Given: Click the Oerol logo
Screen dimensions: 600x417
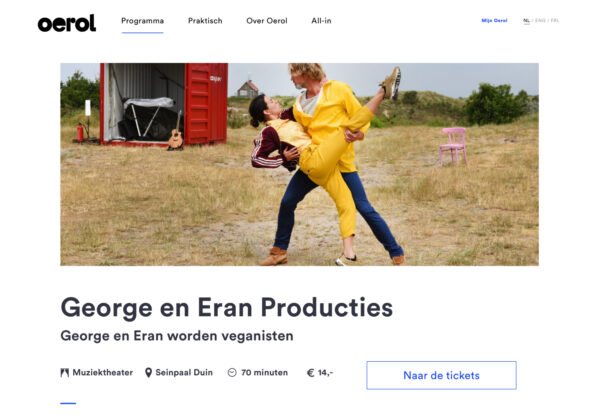Looking at the screenshot, I should point(67,23).
